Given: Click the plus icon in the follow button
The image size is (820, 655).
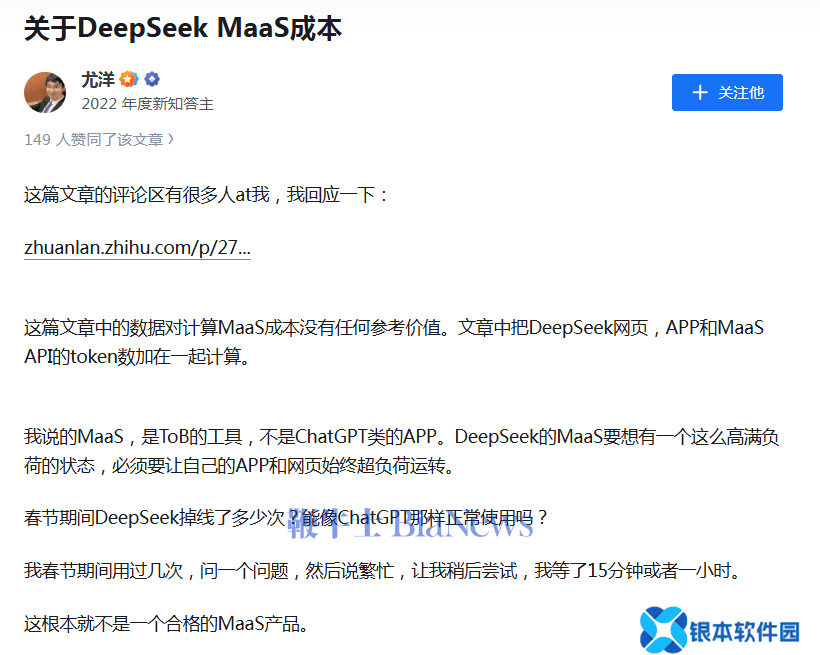Looking at the screenshot, I should 700,92.
